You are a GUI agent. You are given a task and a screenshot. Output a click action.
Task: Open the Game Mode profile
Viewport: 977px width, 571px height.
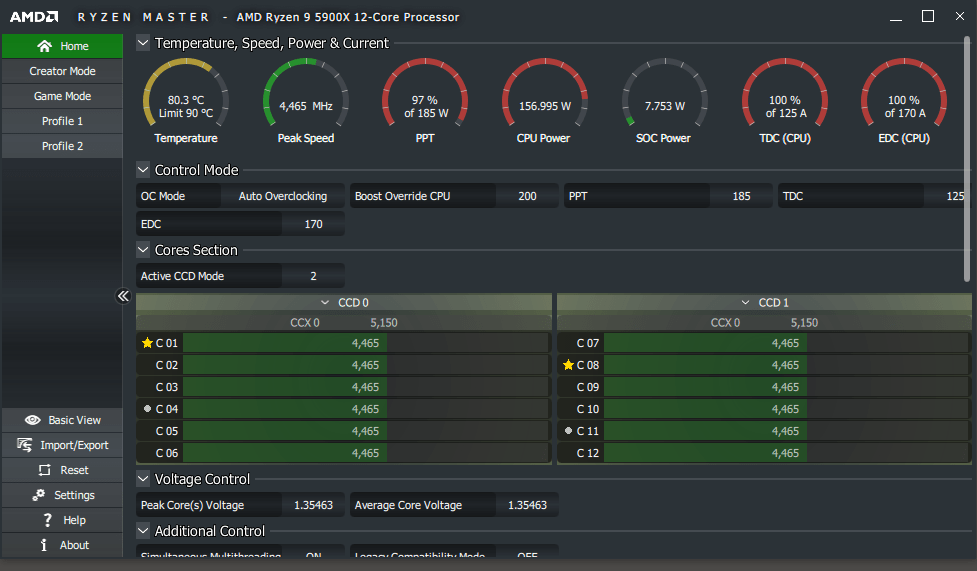coord(62,96)
